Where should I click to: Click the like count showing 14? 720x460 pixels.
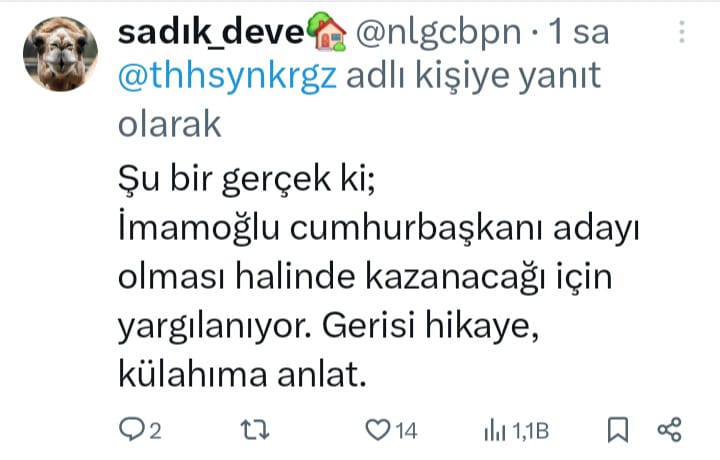[405, 431]
